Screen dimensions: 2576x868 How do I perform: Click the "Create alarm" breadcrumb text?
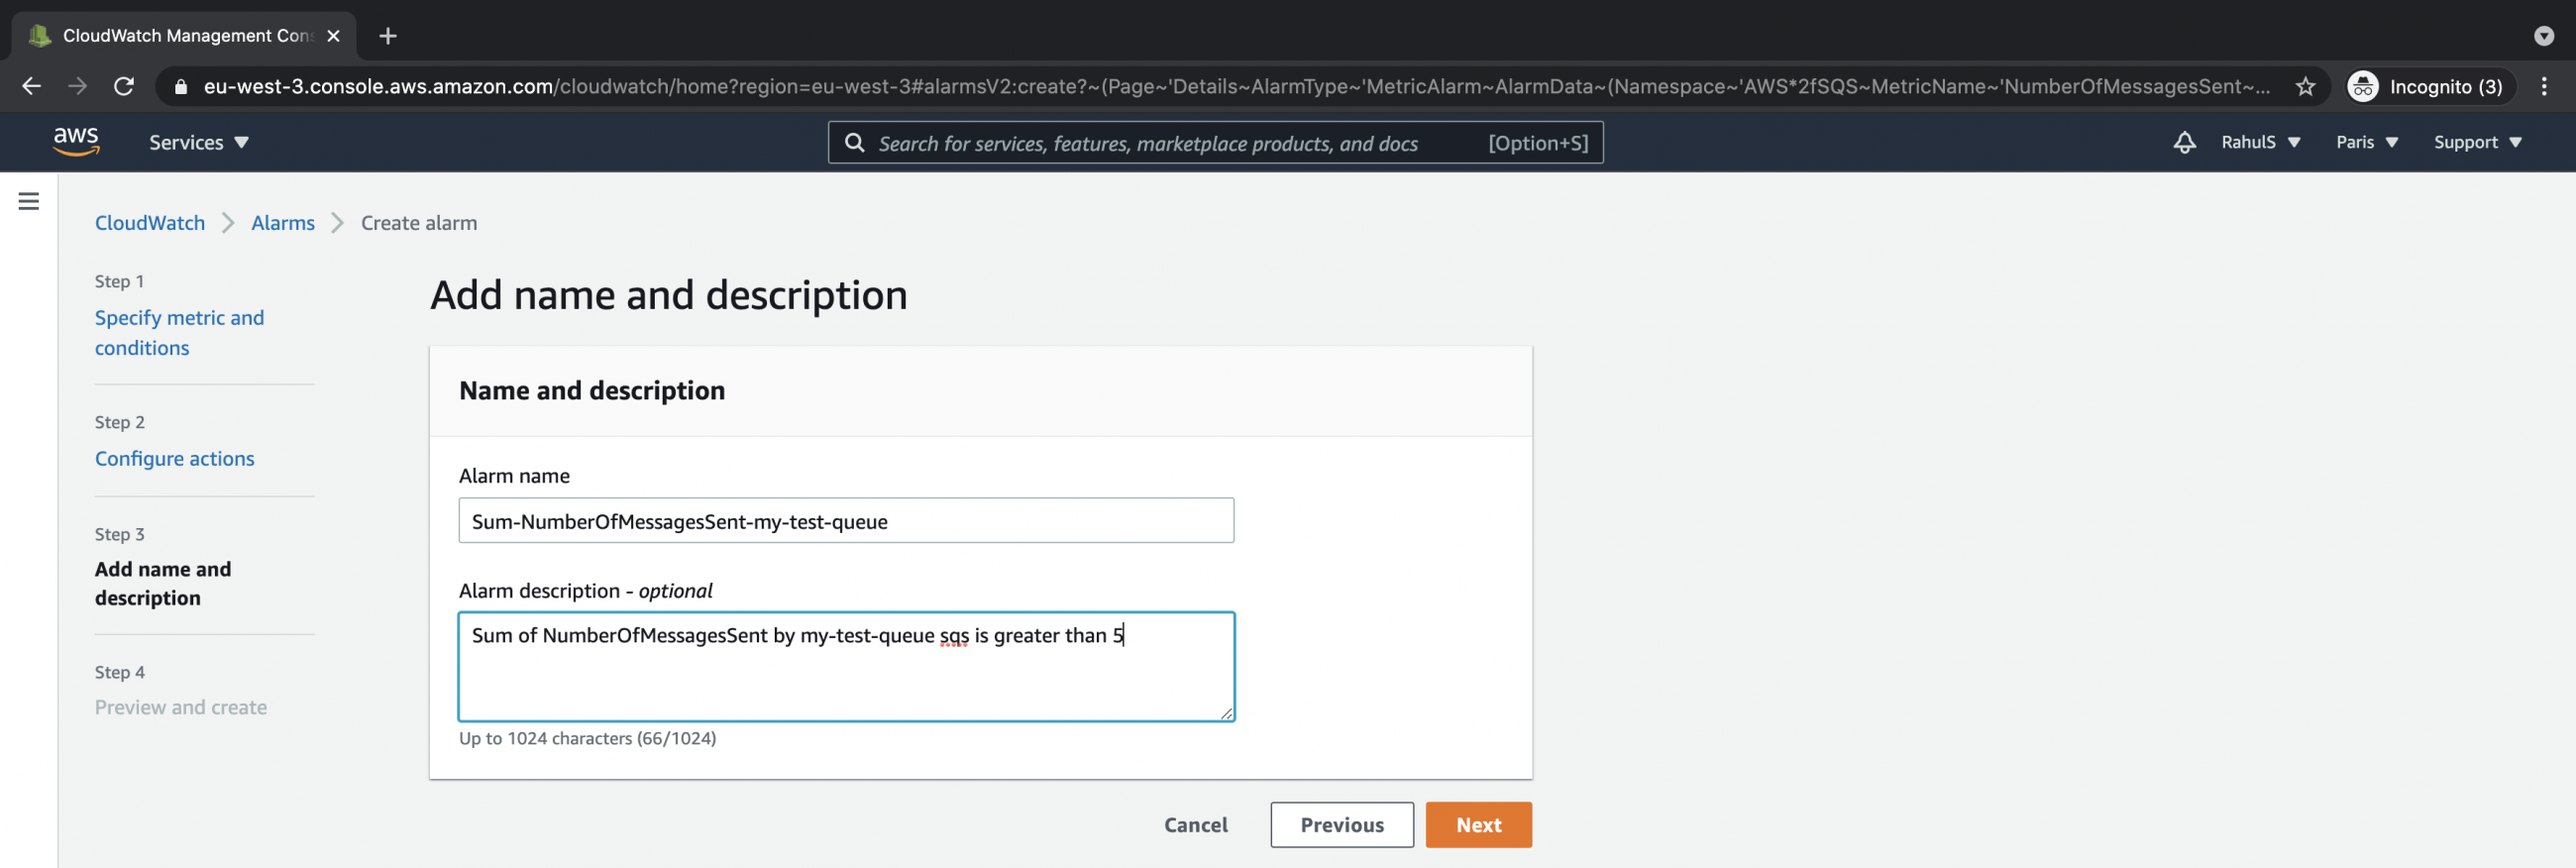coord(419,223)
